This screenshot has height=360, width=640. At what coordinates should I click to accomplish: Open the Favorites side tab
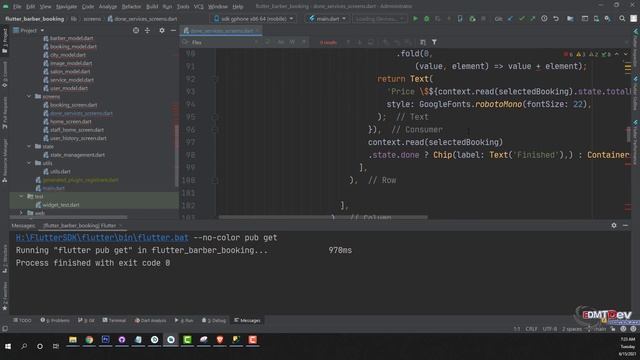click(4, 296)
